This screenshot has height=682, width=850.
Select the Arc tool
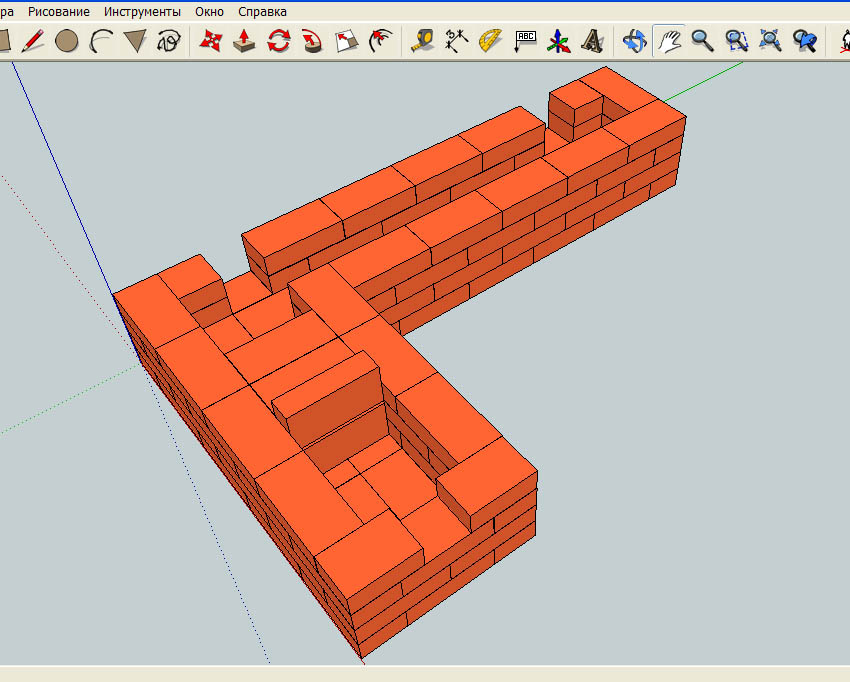coord(101,41)
